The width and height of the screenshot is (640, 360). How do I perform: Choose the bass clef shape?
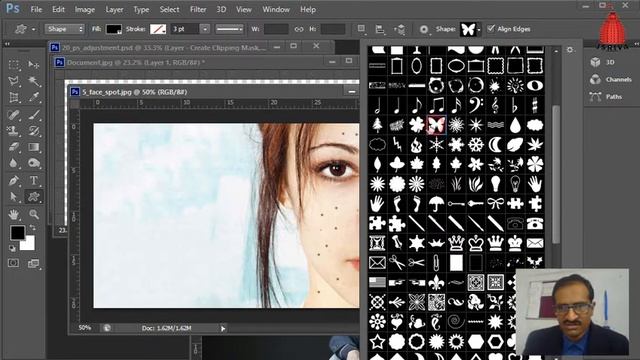pyautogui.click(x=476, y=105)
